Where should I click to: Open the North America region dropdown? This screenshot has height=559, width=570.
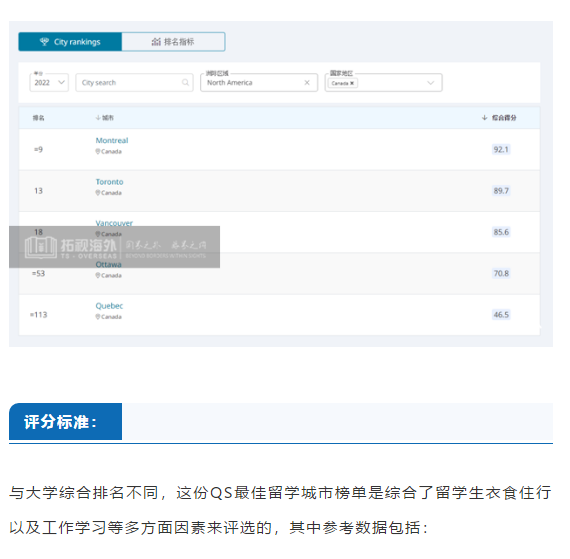[259, 83]
